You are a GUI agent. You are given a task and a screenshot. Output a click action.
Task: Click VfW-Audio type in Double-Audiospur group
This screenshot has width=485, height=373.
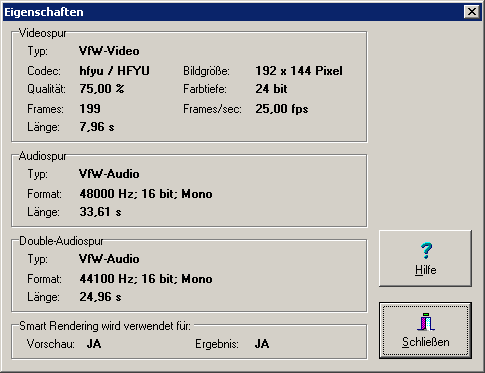(x=109, y=259)
